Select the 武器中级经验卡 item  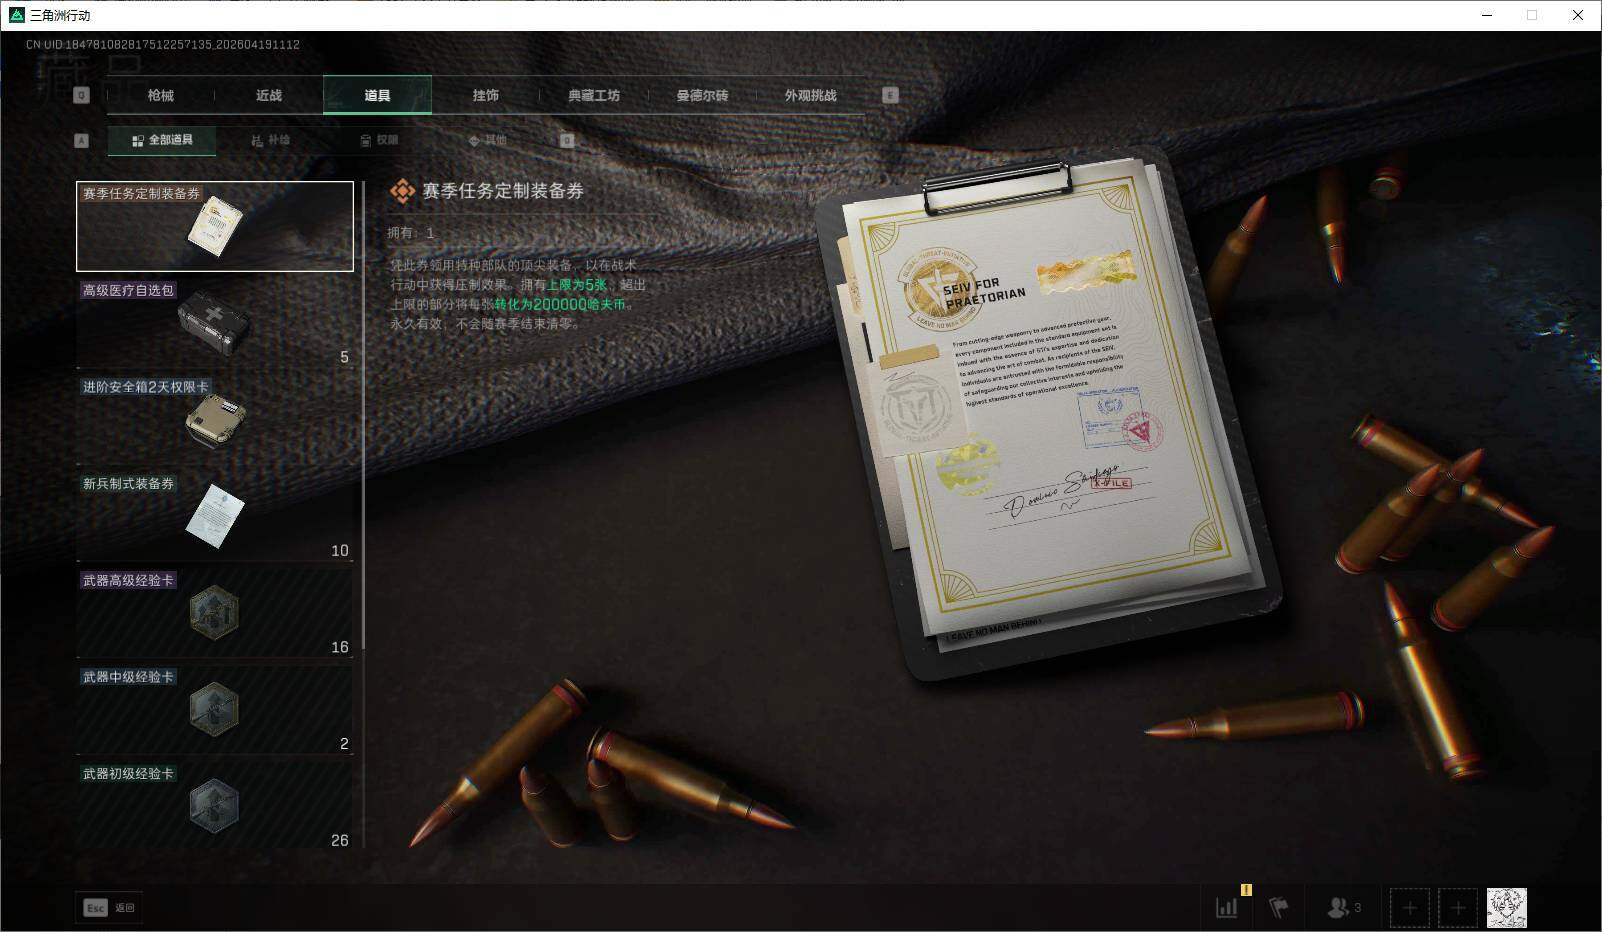point(215,710)
